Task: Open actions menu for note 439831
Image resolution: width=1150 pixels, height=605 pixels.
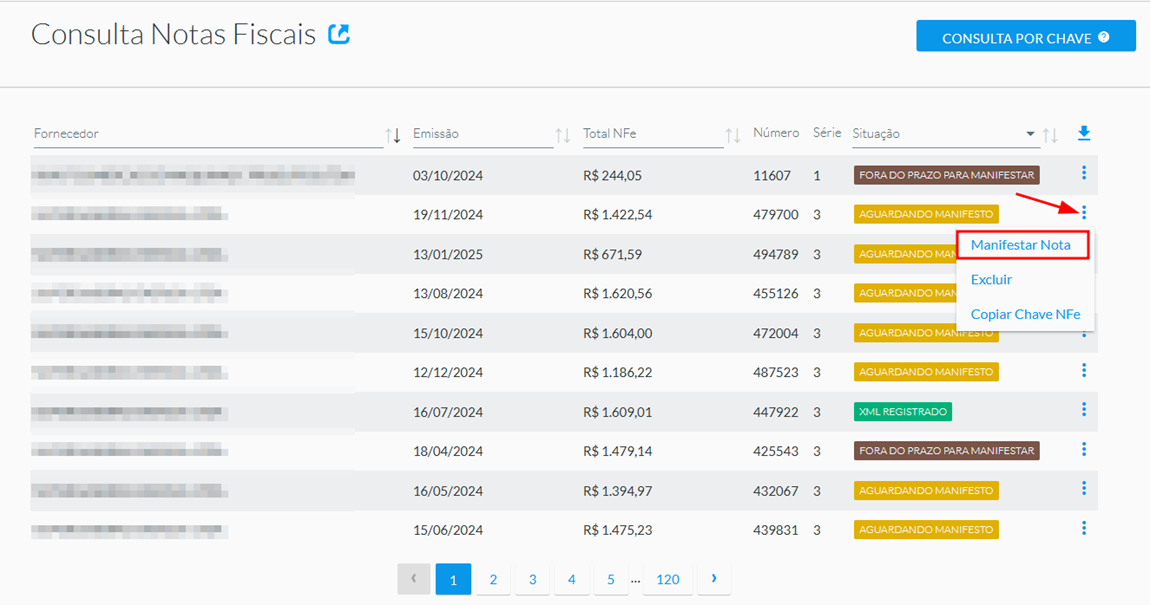Action: click(x=1084, y=528)
